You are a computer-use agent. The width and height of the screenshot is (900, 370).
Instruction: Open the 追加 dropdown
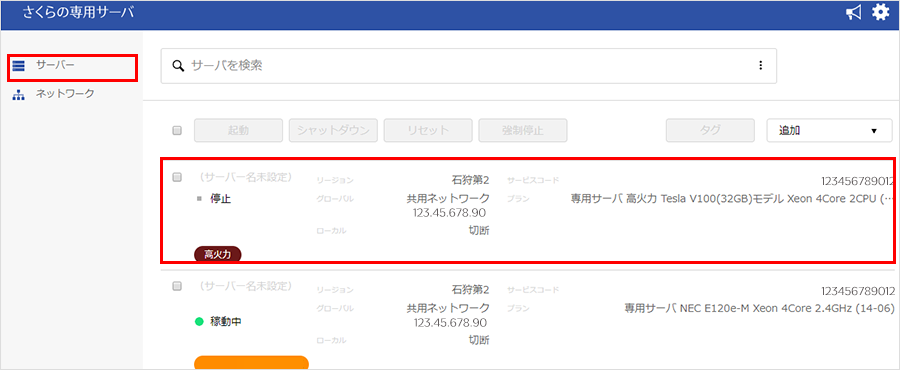pyautogui.click(x=829, y=131)
